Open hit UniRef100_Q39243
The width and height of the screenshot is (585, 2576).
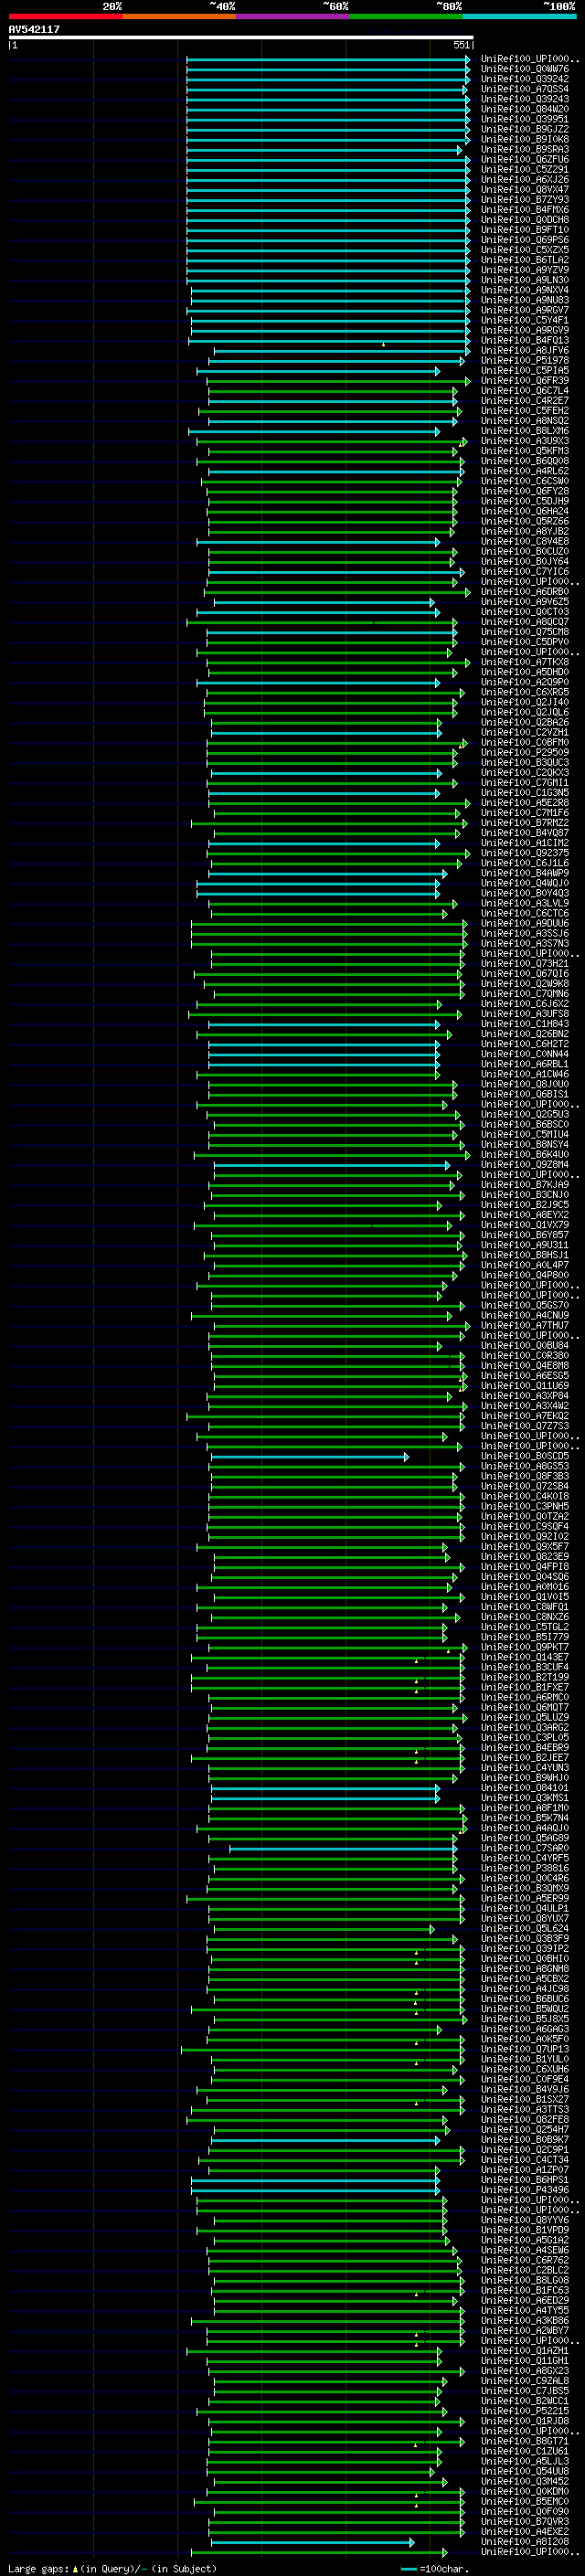pos(525,99)
